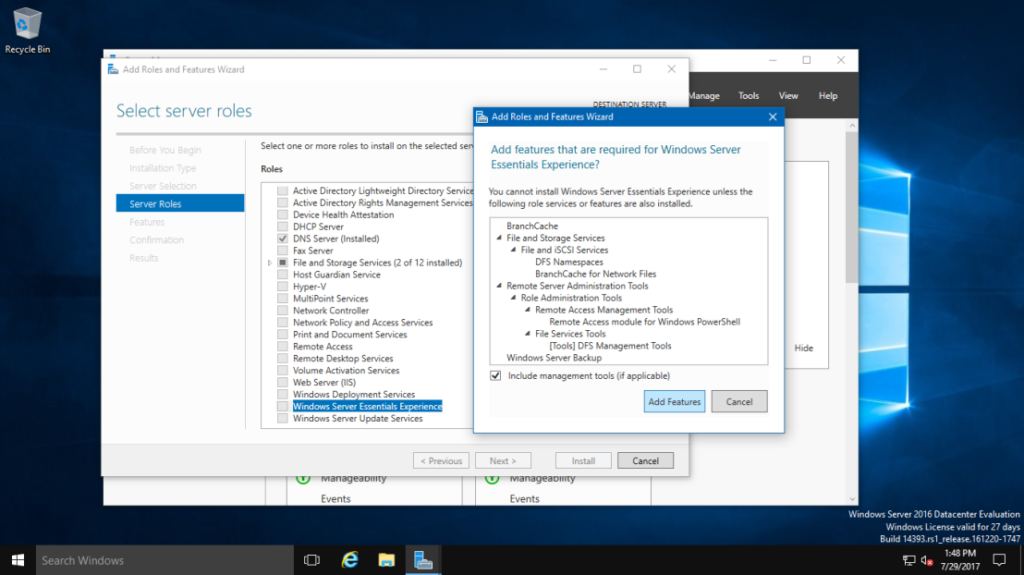Check the Fax Server role
Viewport: 1024px width, 575px height.
pos(282,251)
